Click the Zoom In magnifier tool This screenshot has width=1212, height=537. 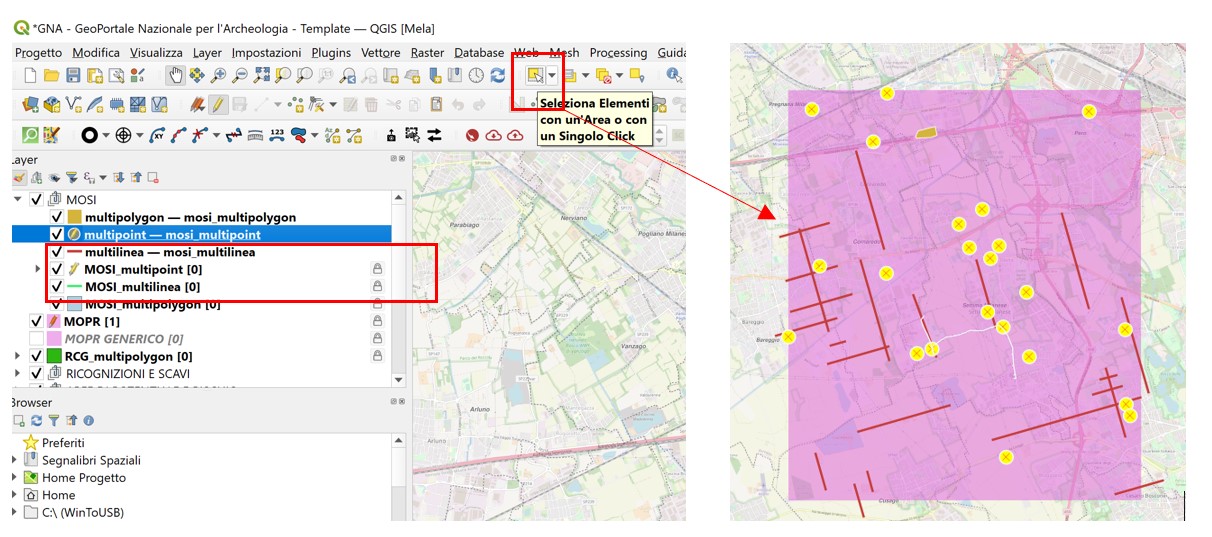click(218, 75)
